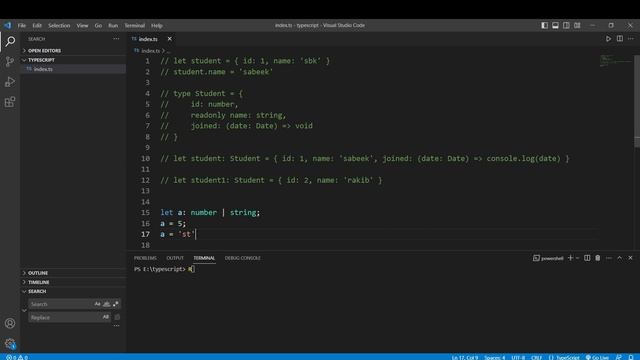
Task: Open the Run menu
Action: pos(113,25)
